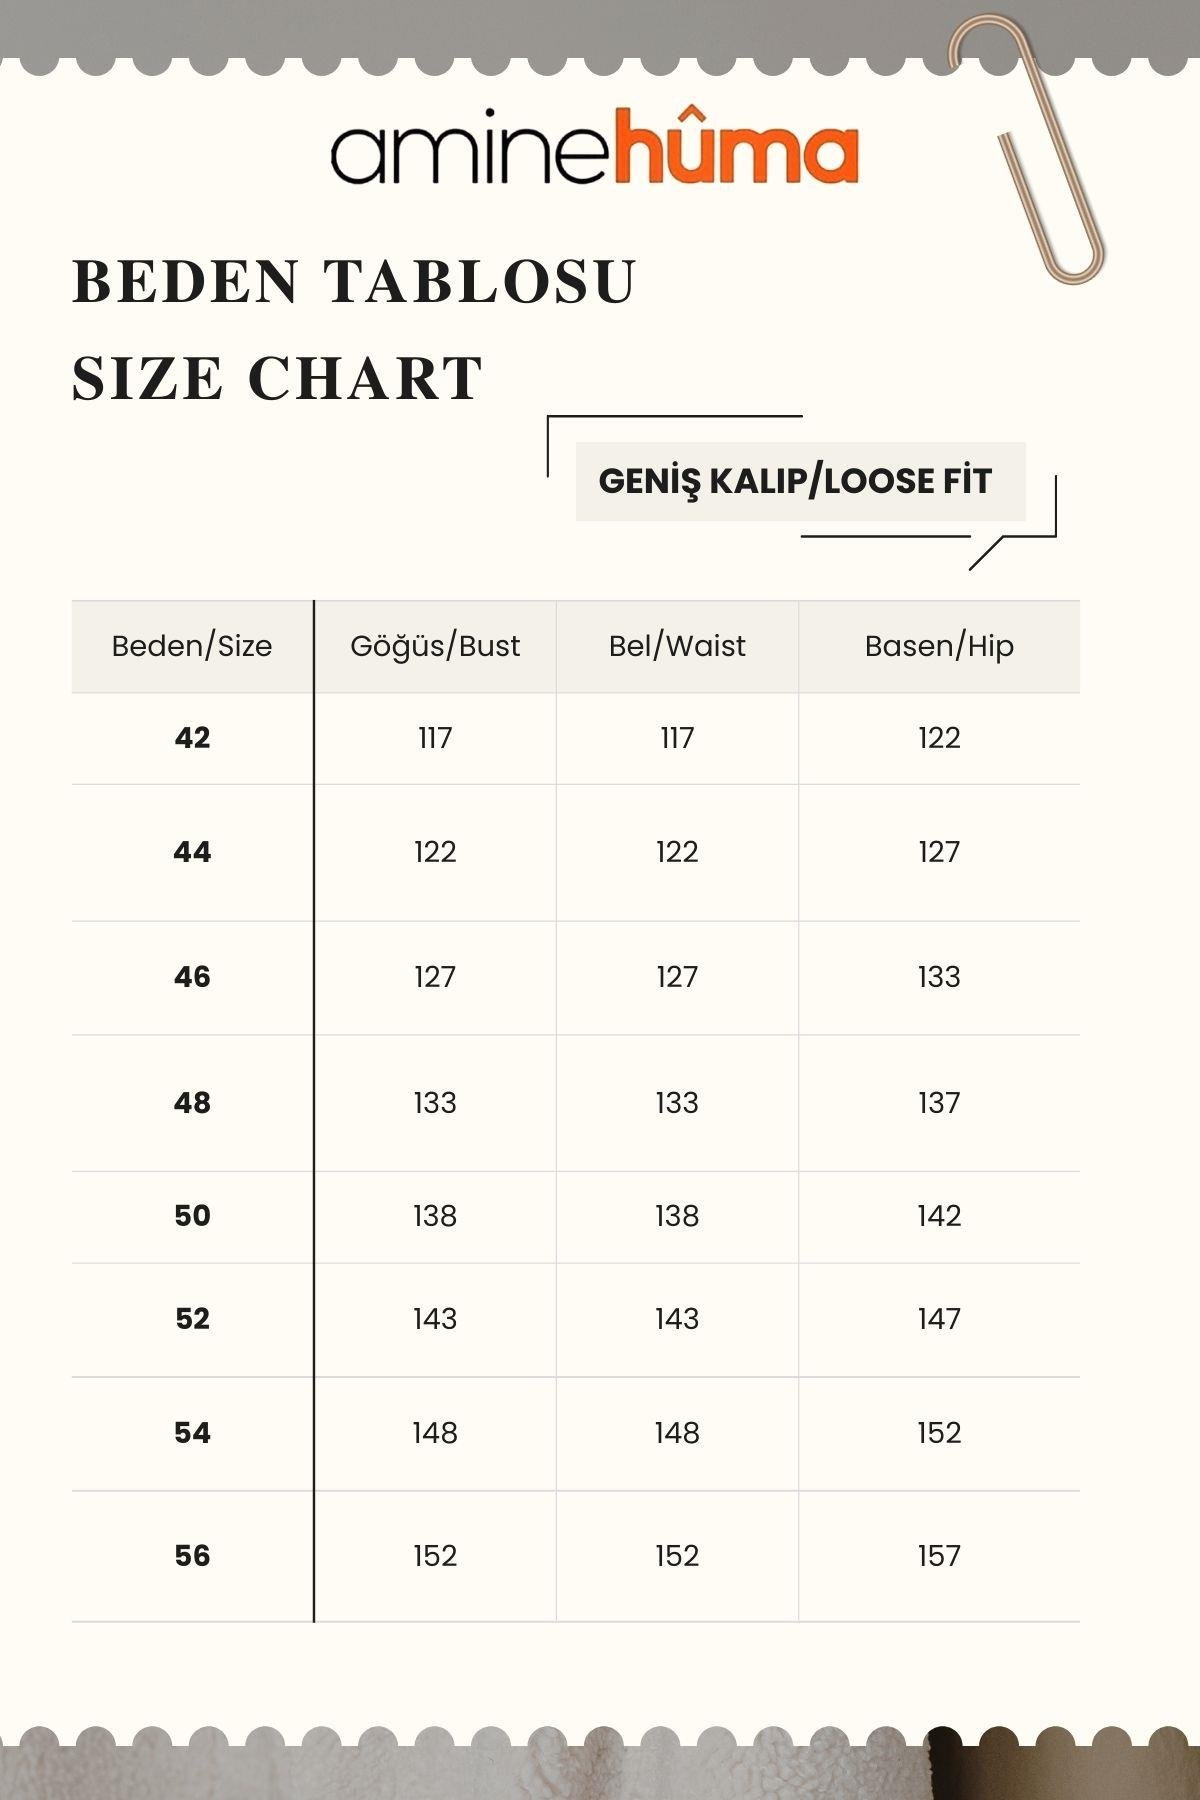The height and width of the screenshot is (1800, 1200).
Task: Select the Beden/Size column header
Action: 192,646
